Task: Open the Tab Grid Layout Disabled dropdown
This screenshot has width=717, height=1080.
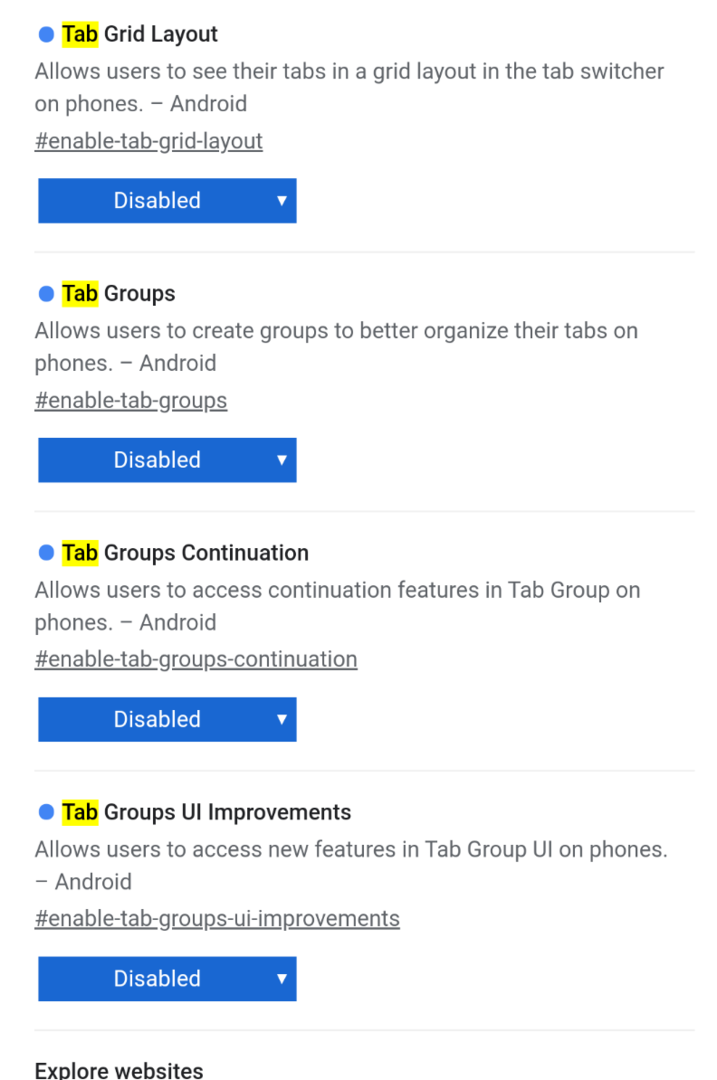Action: pyautogui.click(x=167, y=200)
